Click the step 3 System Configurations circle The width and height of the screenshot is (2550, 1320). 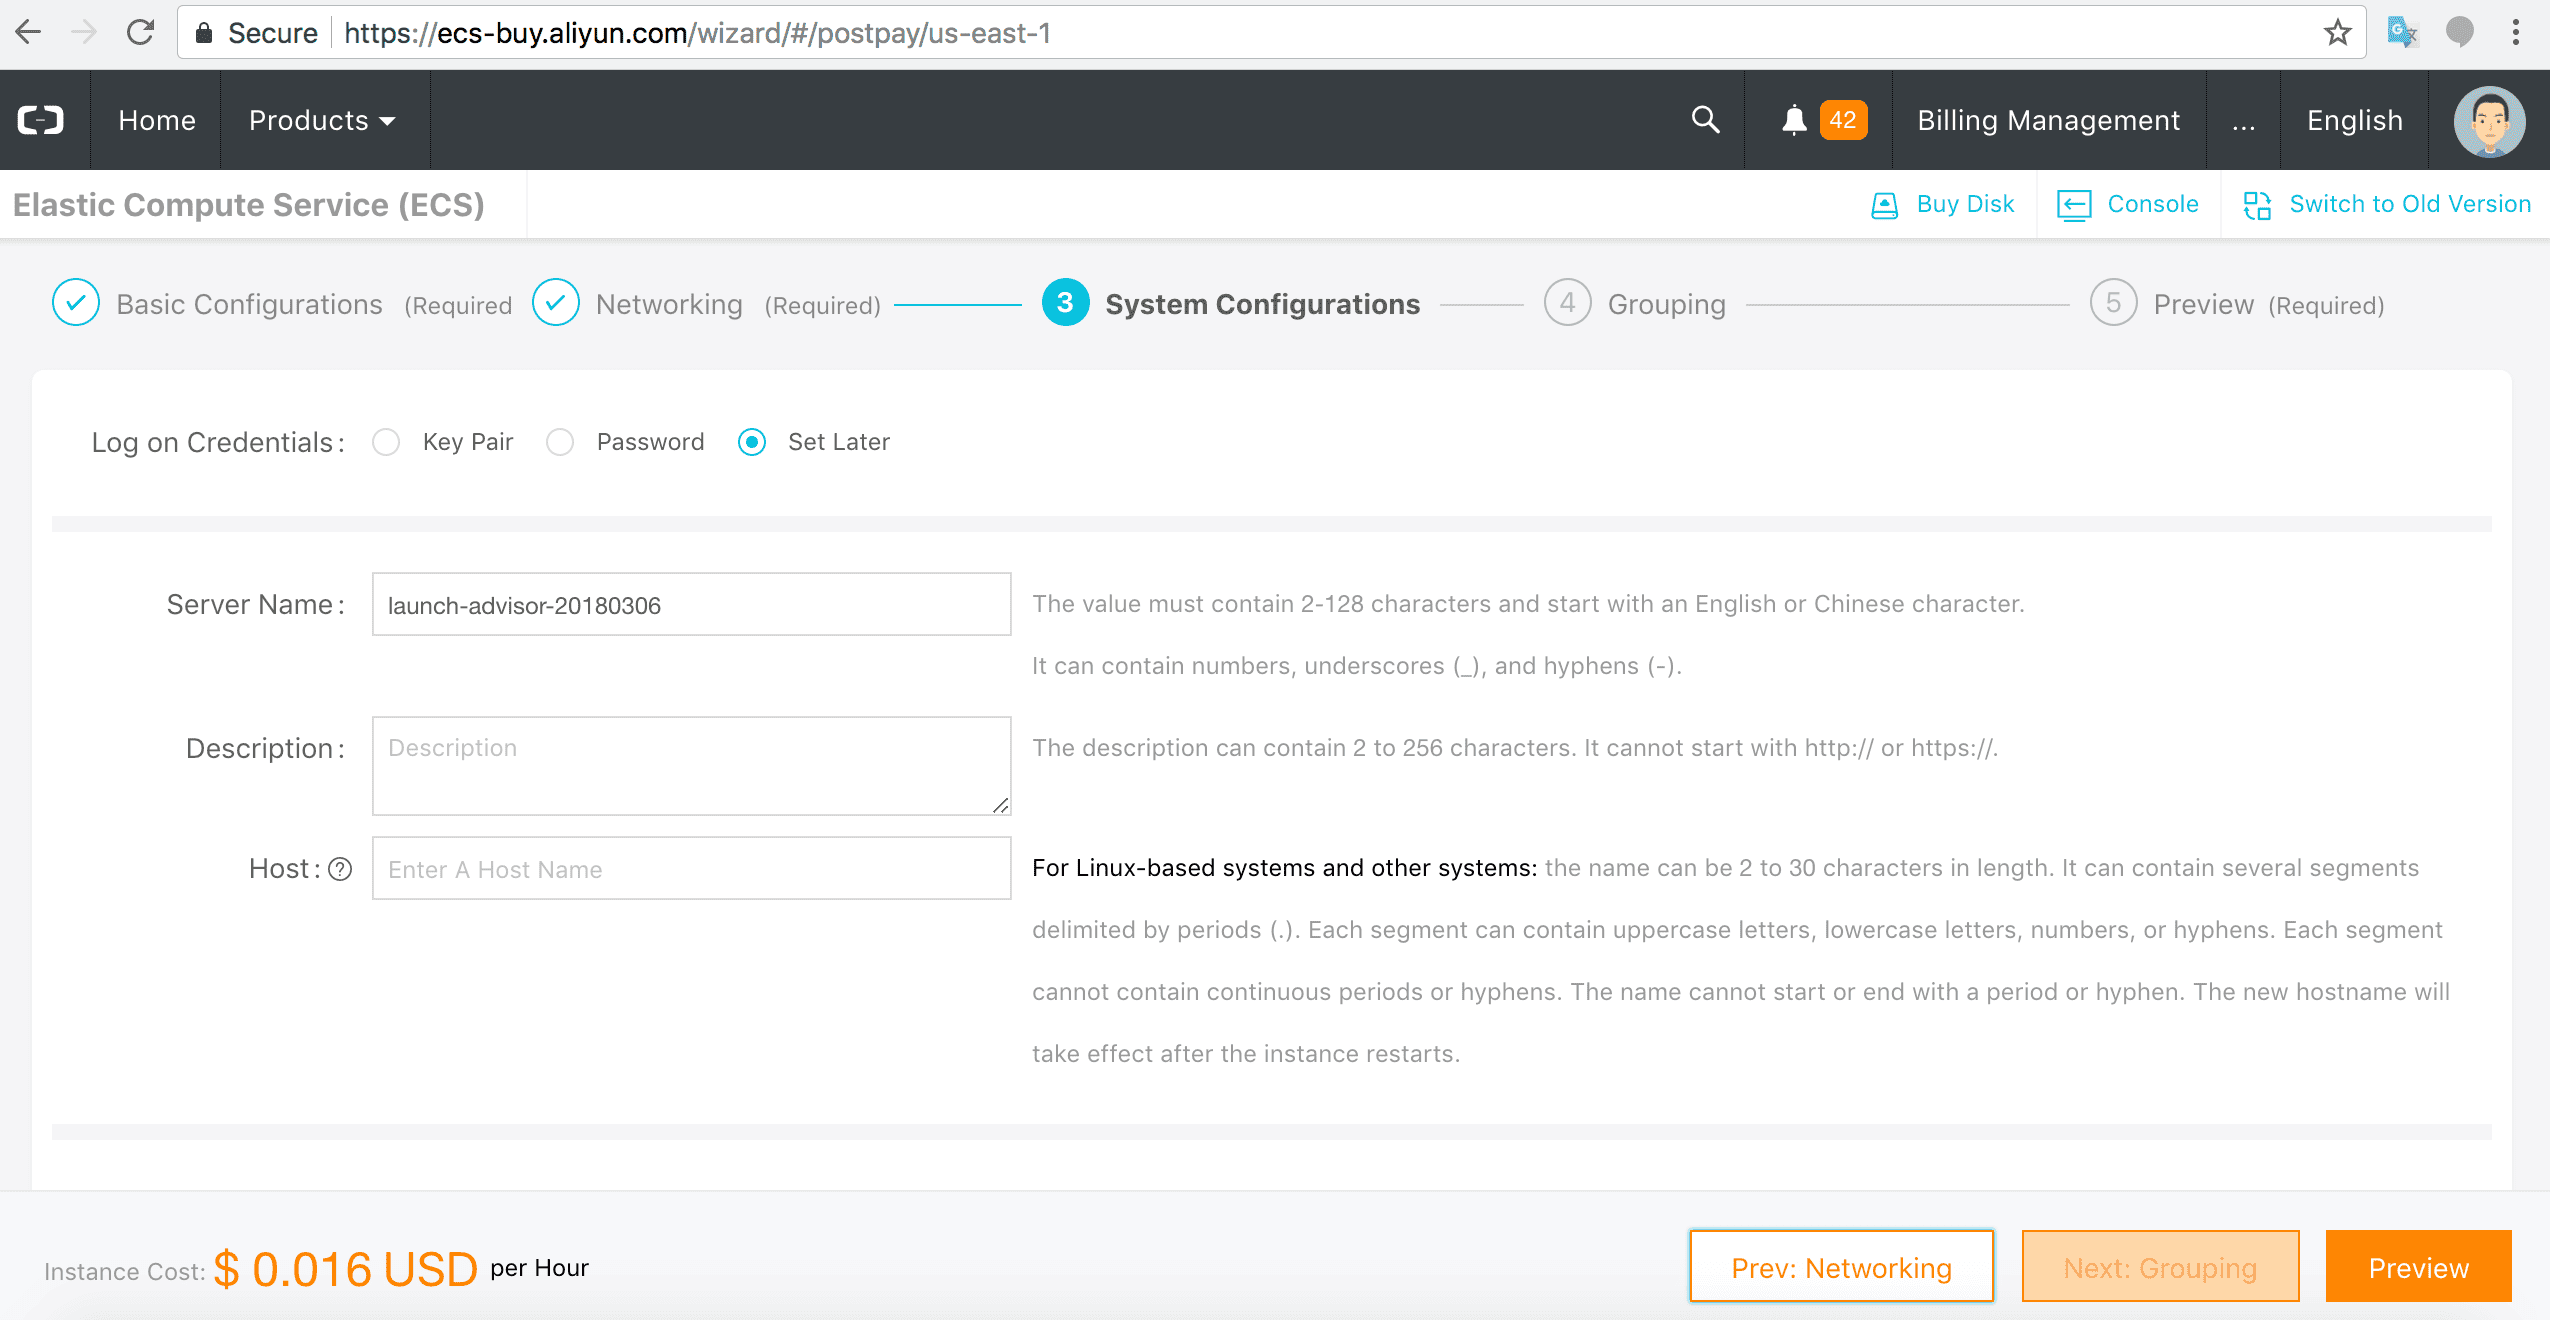pos(1065,303)
